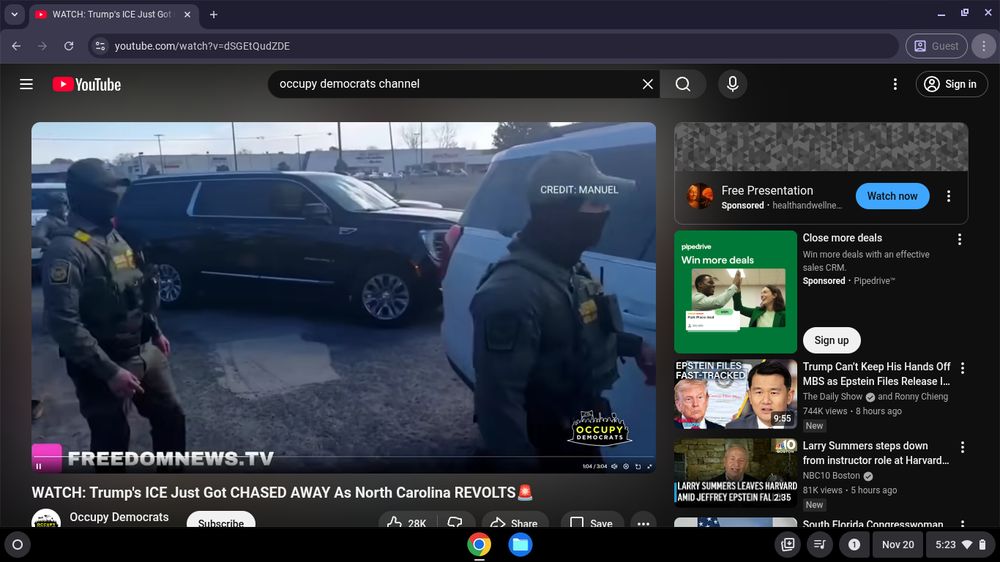Visit the NBC10 Boston channel name

tap(831, 475)
